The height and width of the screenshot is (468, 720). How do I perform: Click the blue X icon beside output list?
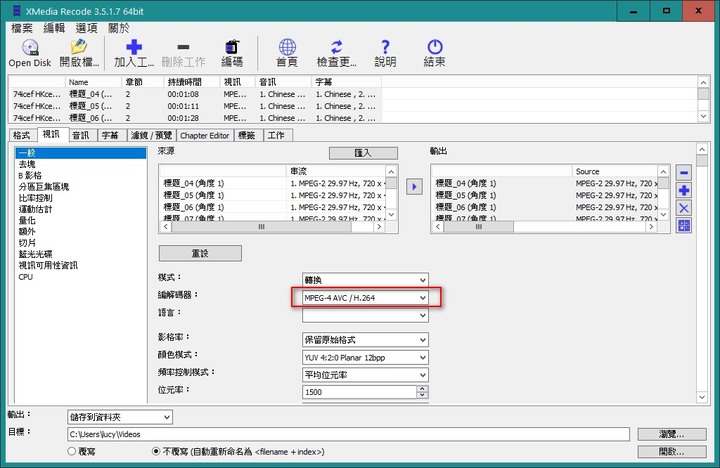click(x=684, y=208)
